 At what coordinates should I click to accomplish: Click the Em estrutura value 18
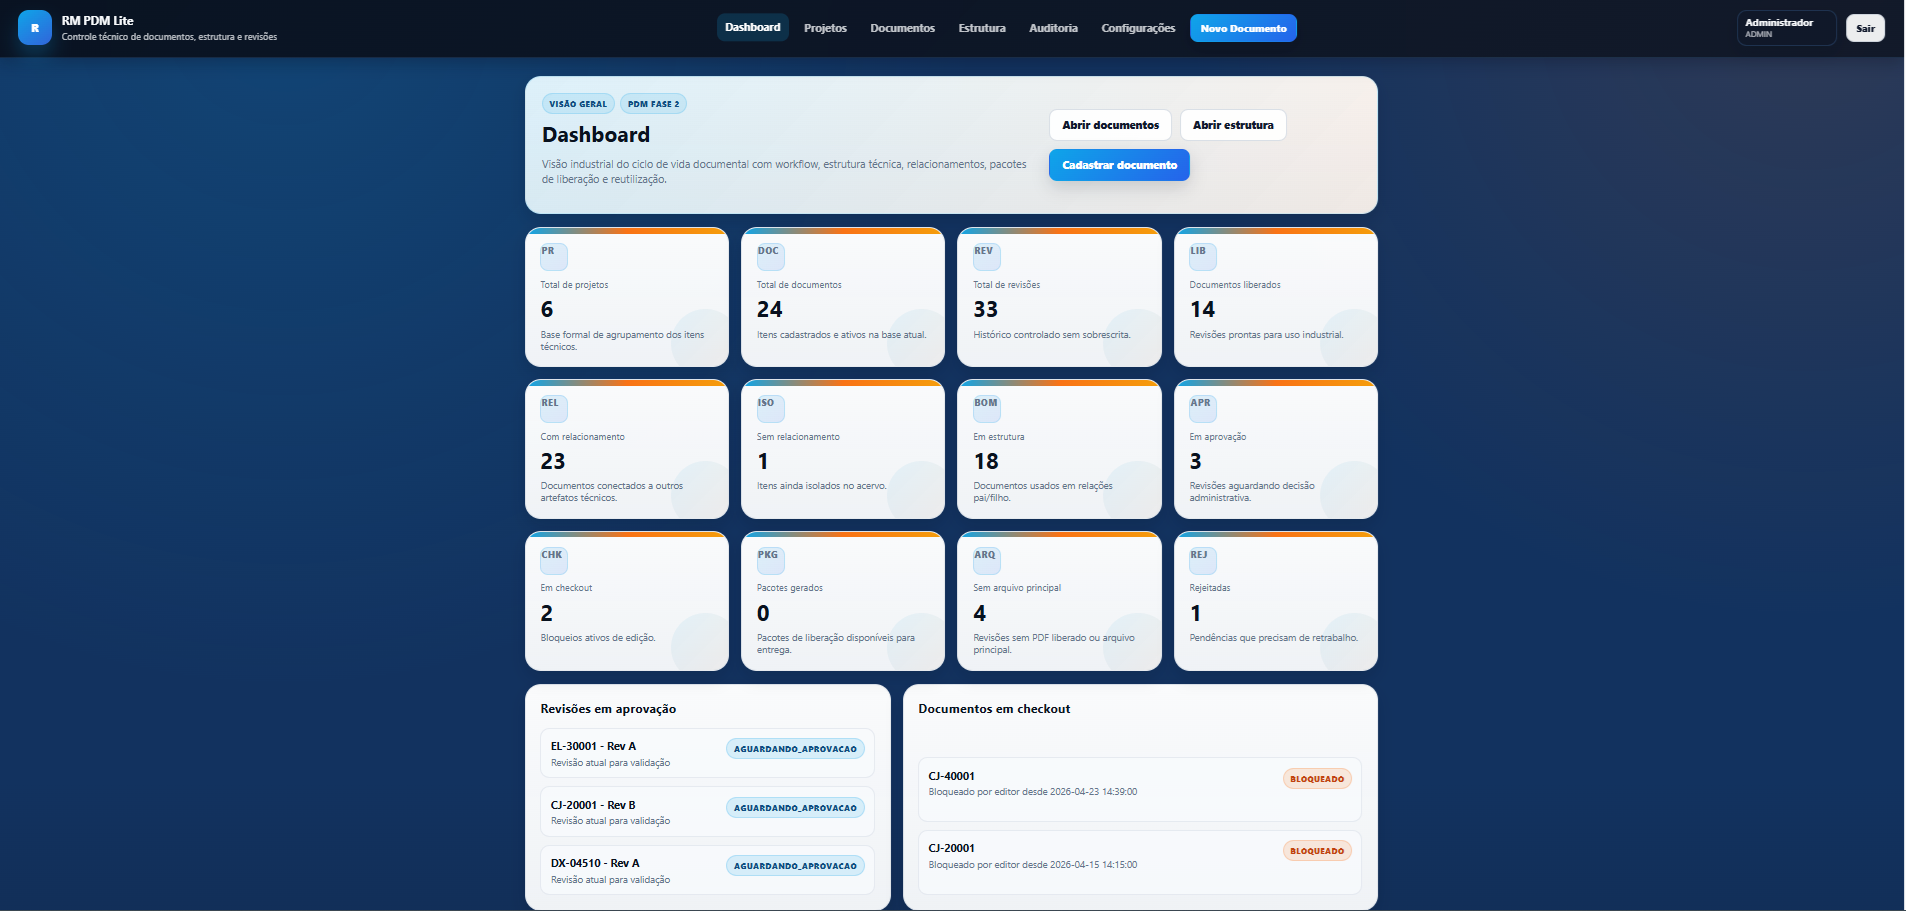coord(986,462)
